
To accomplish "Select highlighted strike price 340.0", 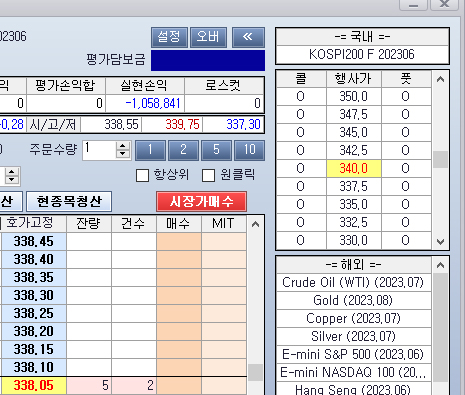I will [x=353, y=169].
